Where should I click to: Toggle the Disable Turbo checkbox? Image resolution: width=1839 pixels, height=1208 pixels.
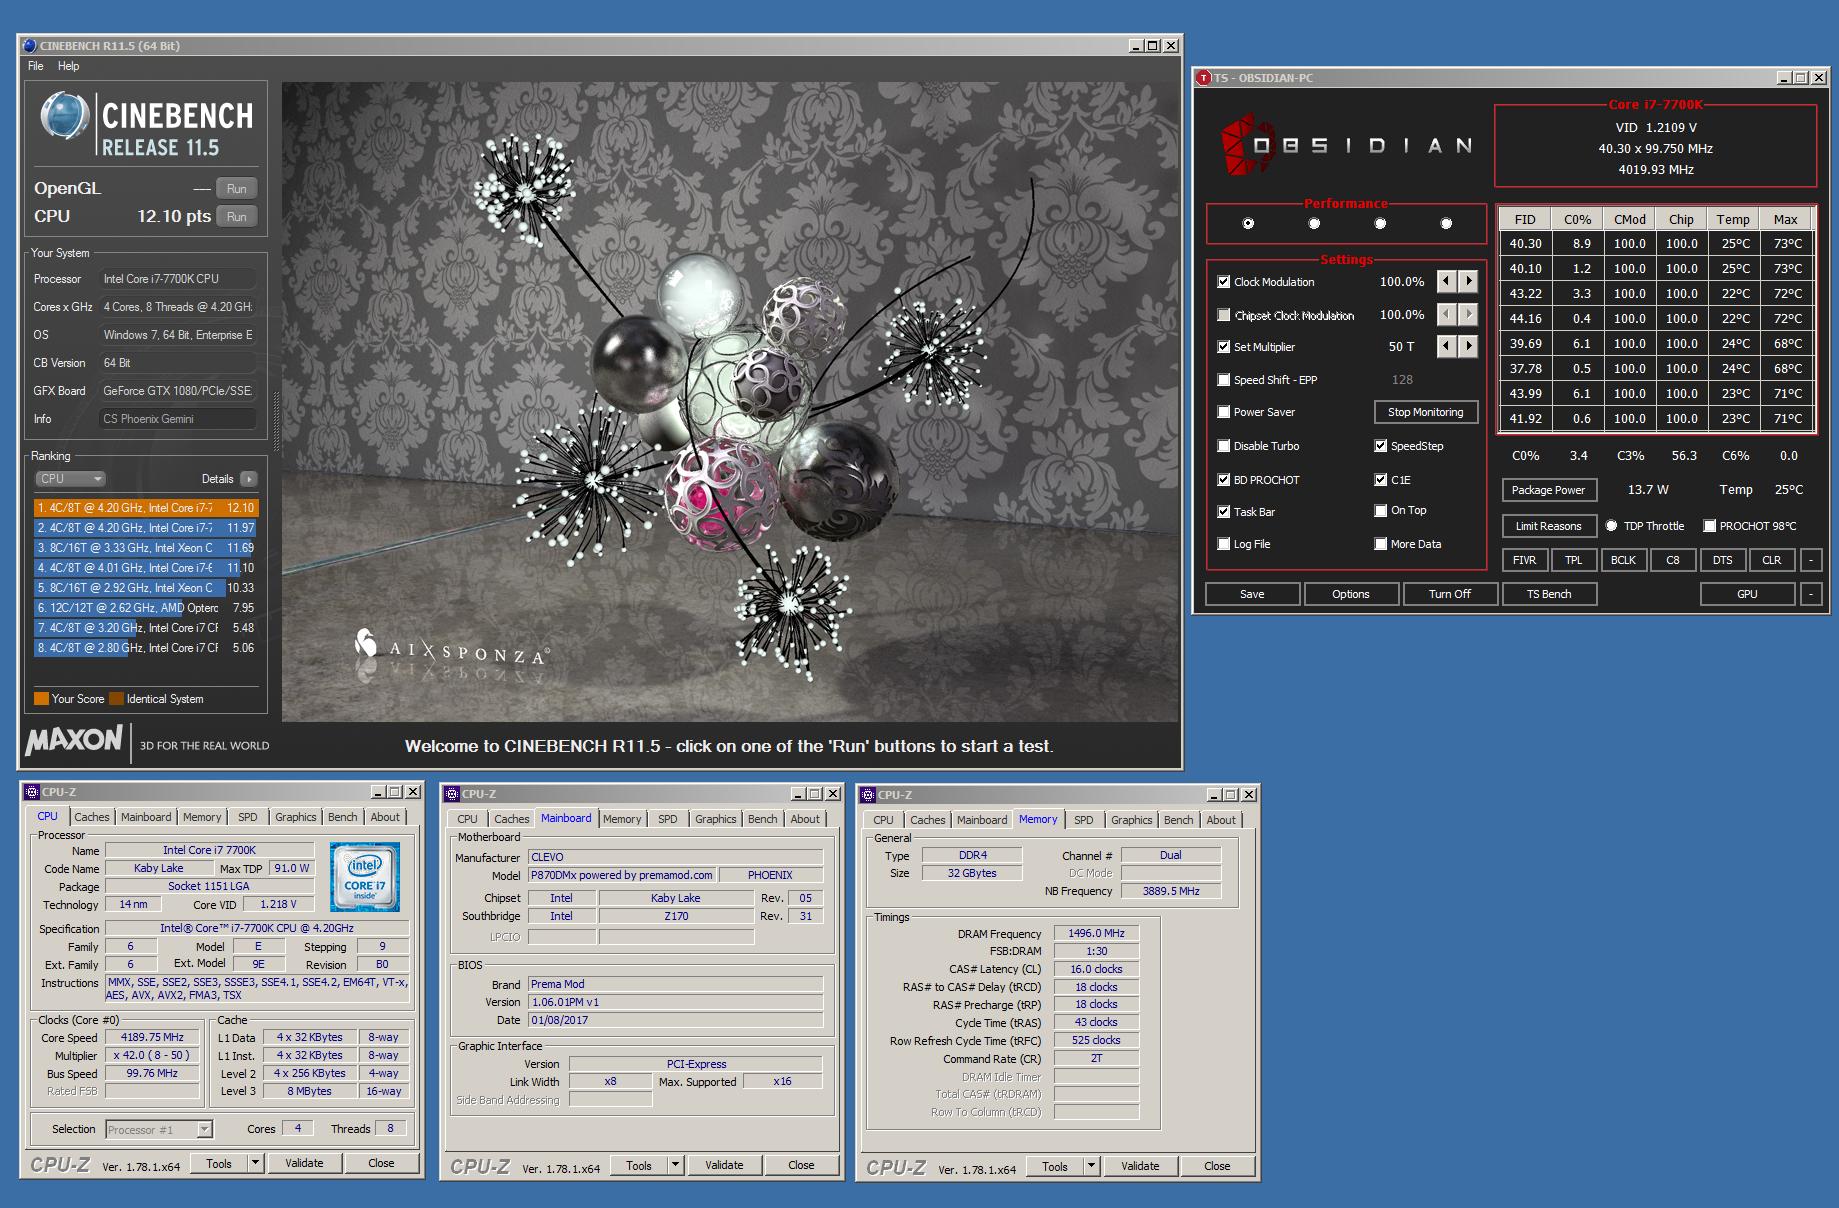[1223, 446]
